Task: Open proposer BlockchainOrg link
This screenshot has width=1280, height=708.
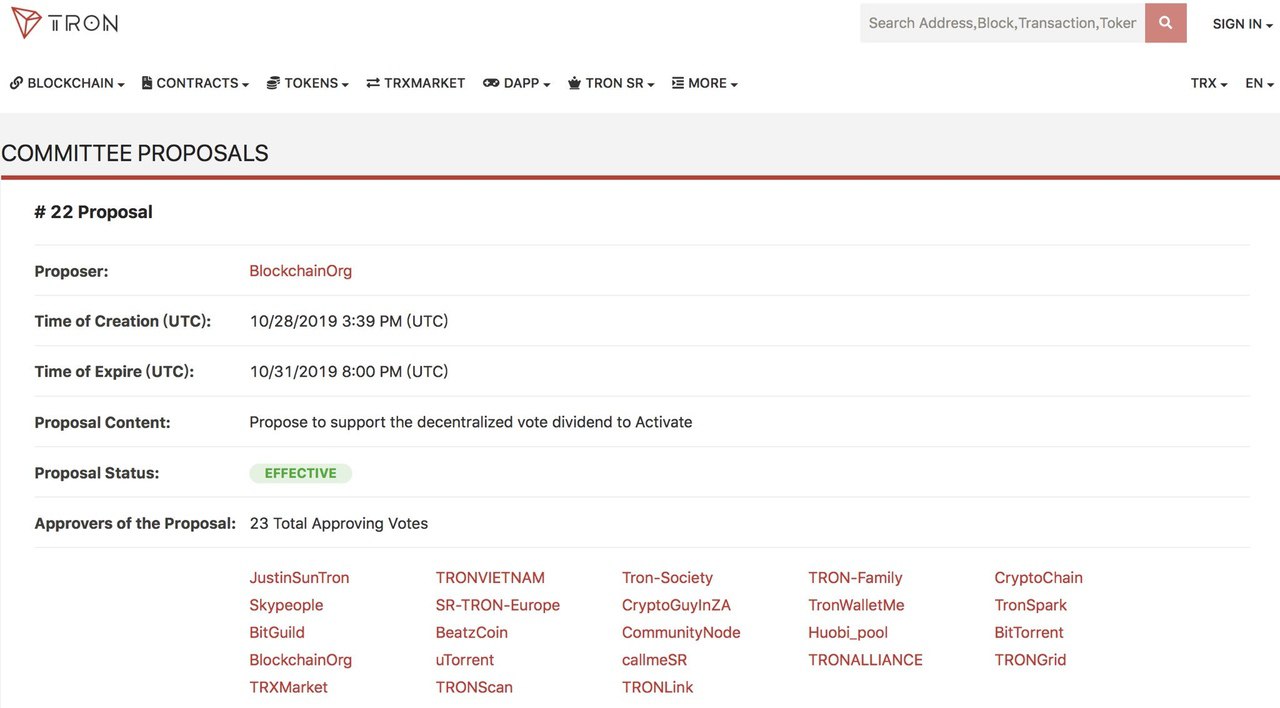Action: (300, 271)
